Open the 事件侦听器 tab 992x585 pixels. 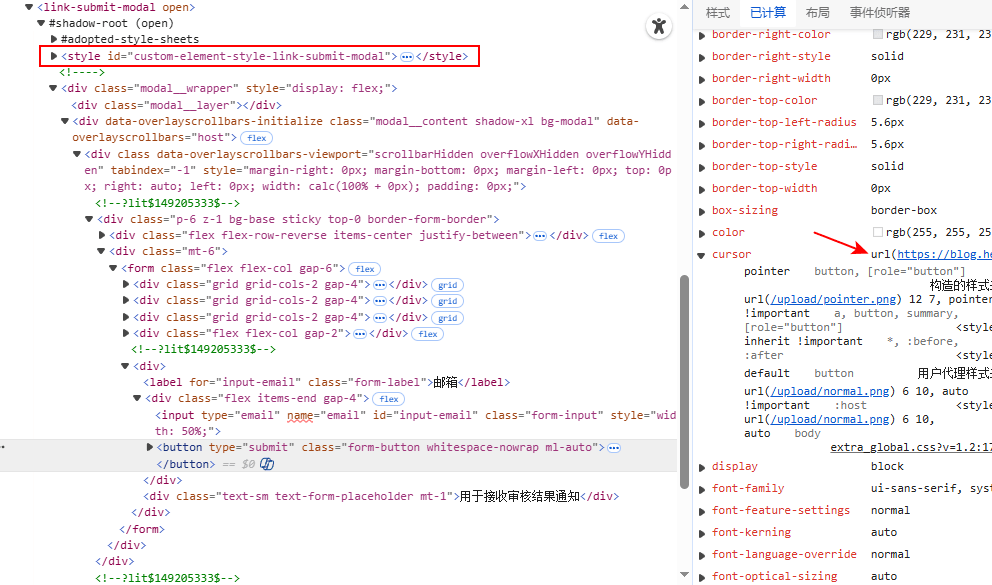[880, 13]
